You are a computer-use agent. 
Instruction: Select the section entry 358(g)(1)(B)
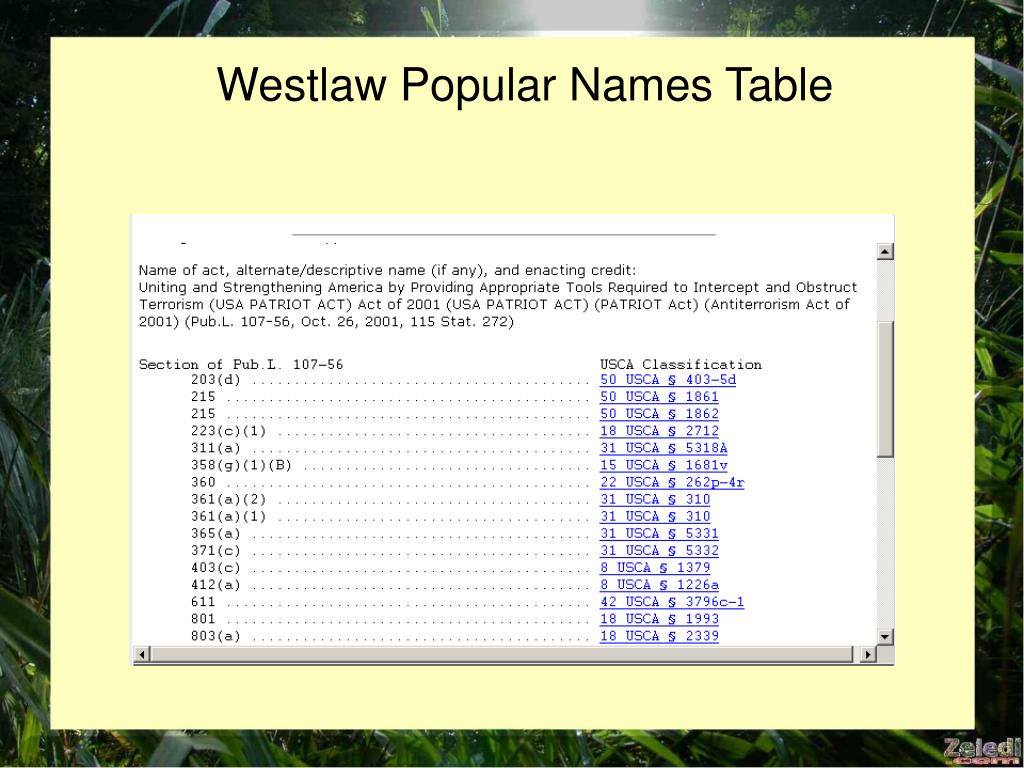point(241,465)
